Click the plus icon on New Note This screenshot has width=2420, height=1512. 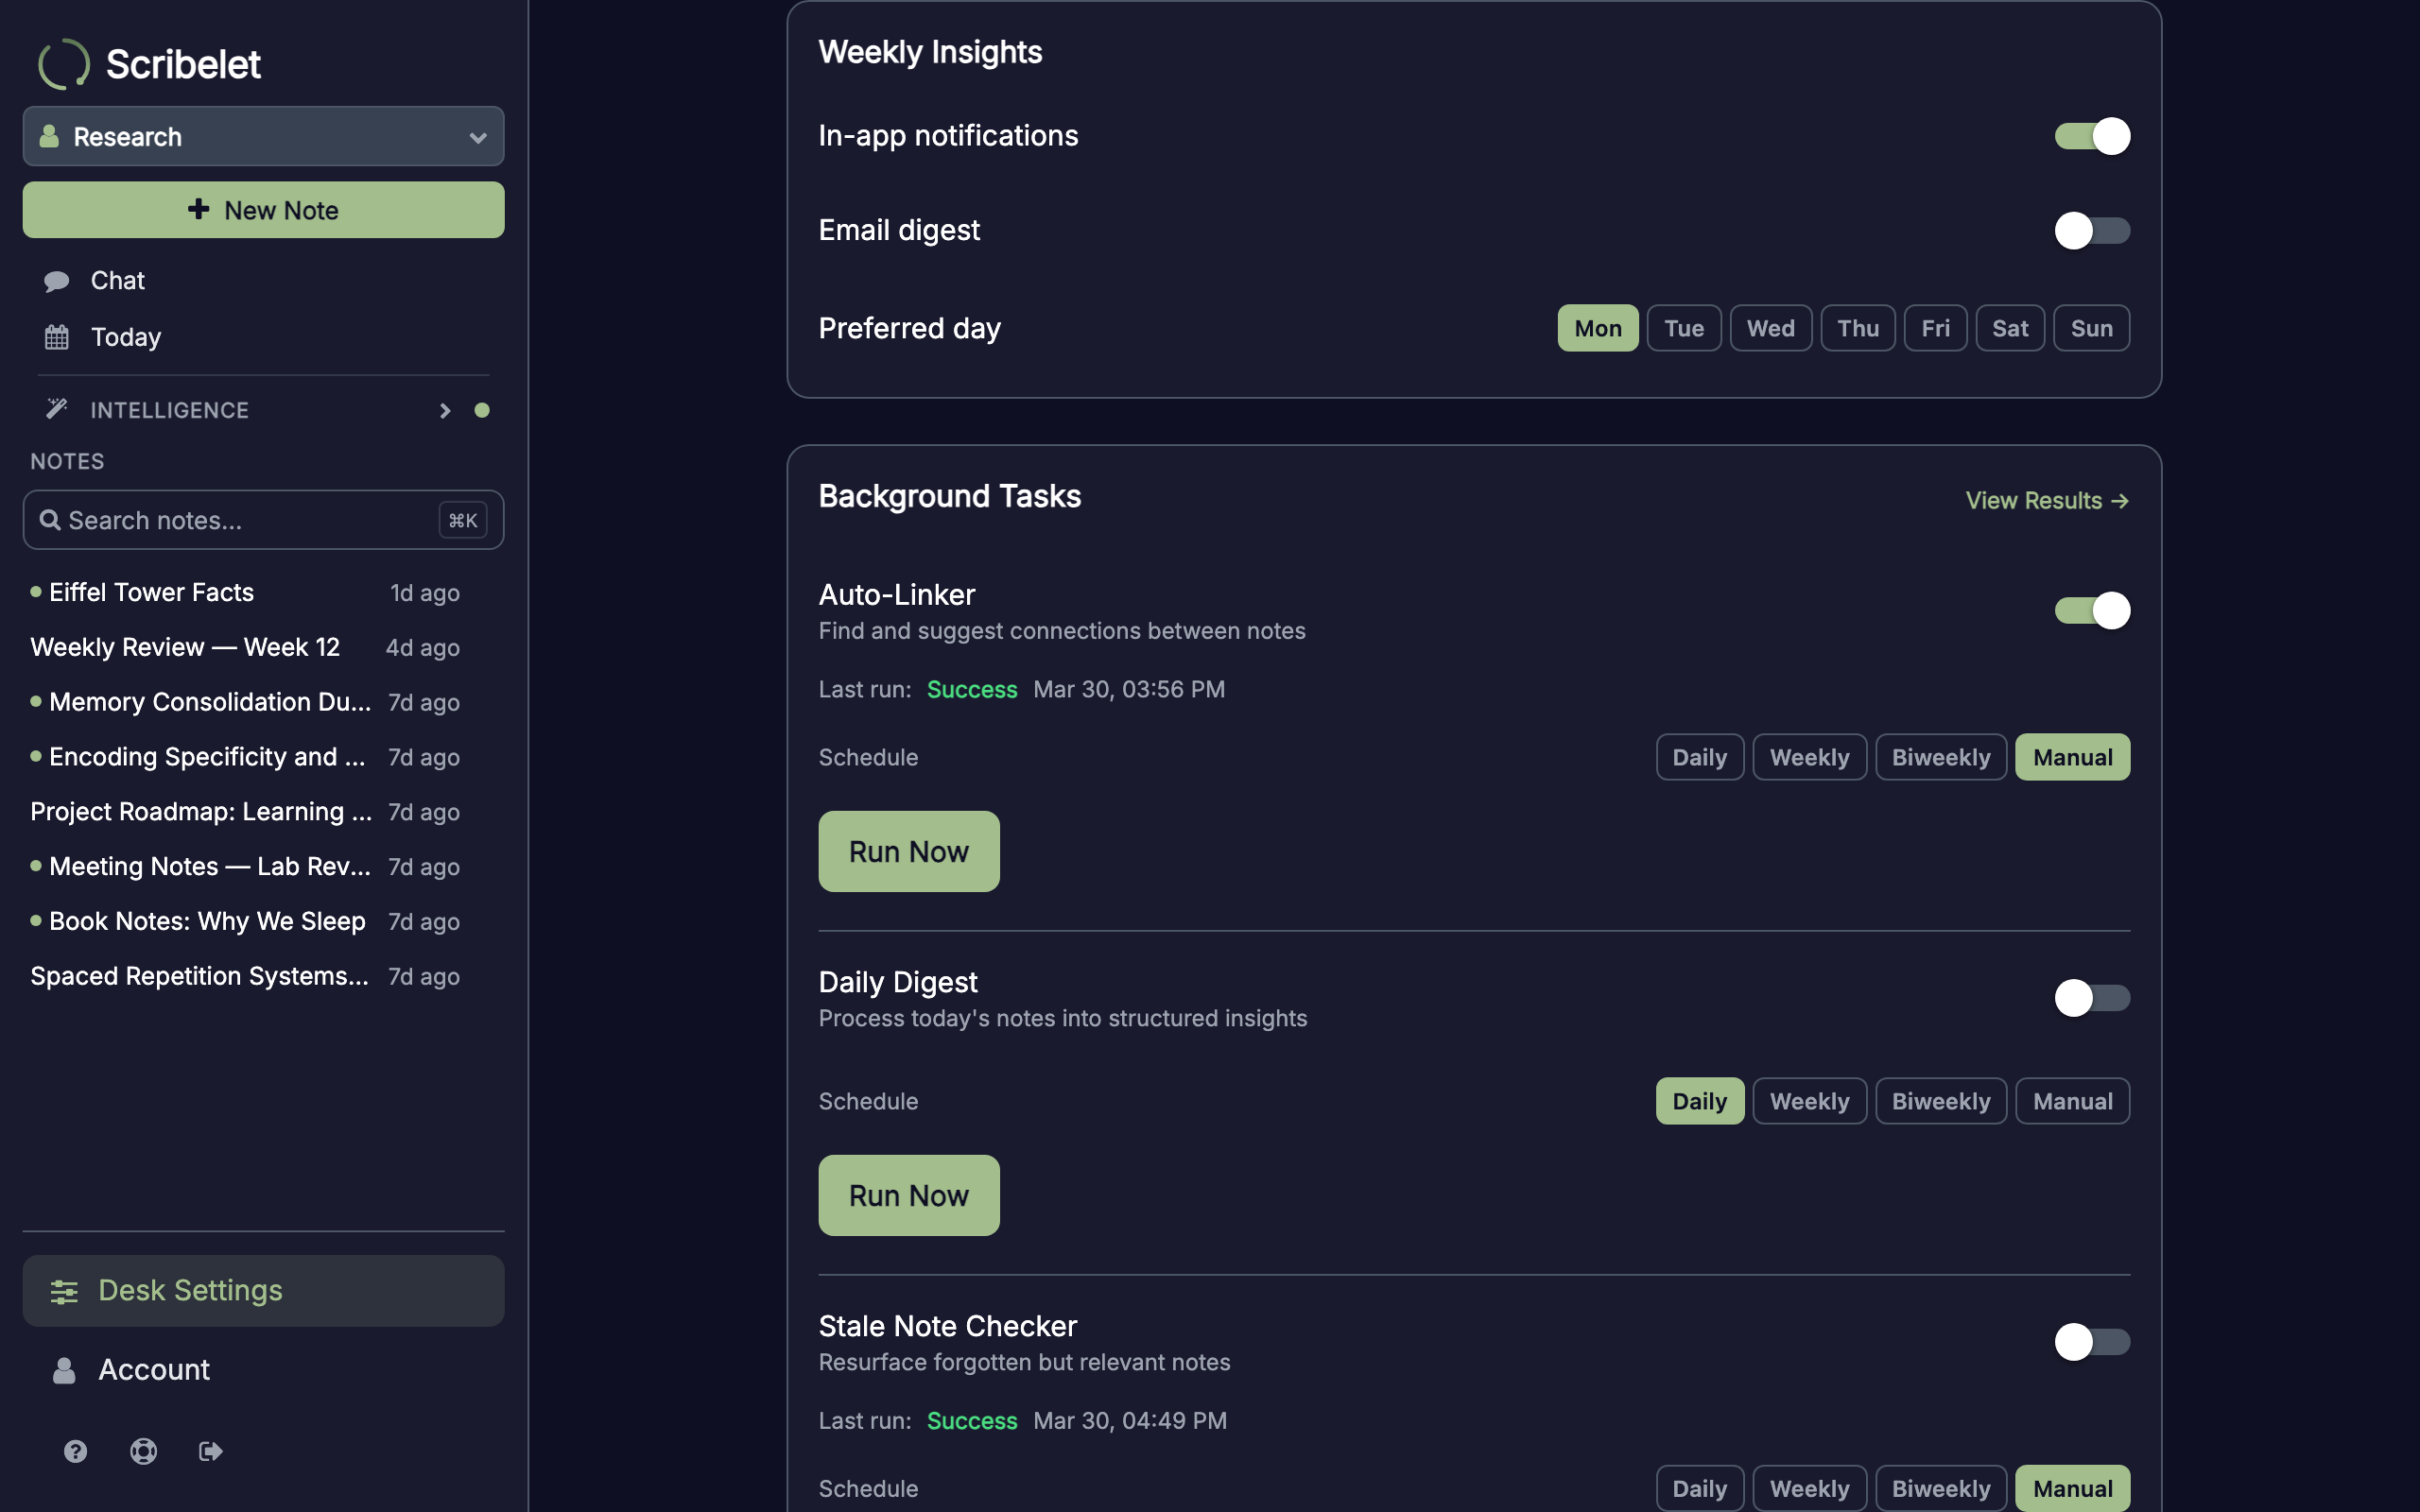199,209
